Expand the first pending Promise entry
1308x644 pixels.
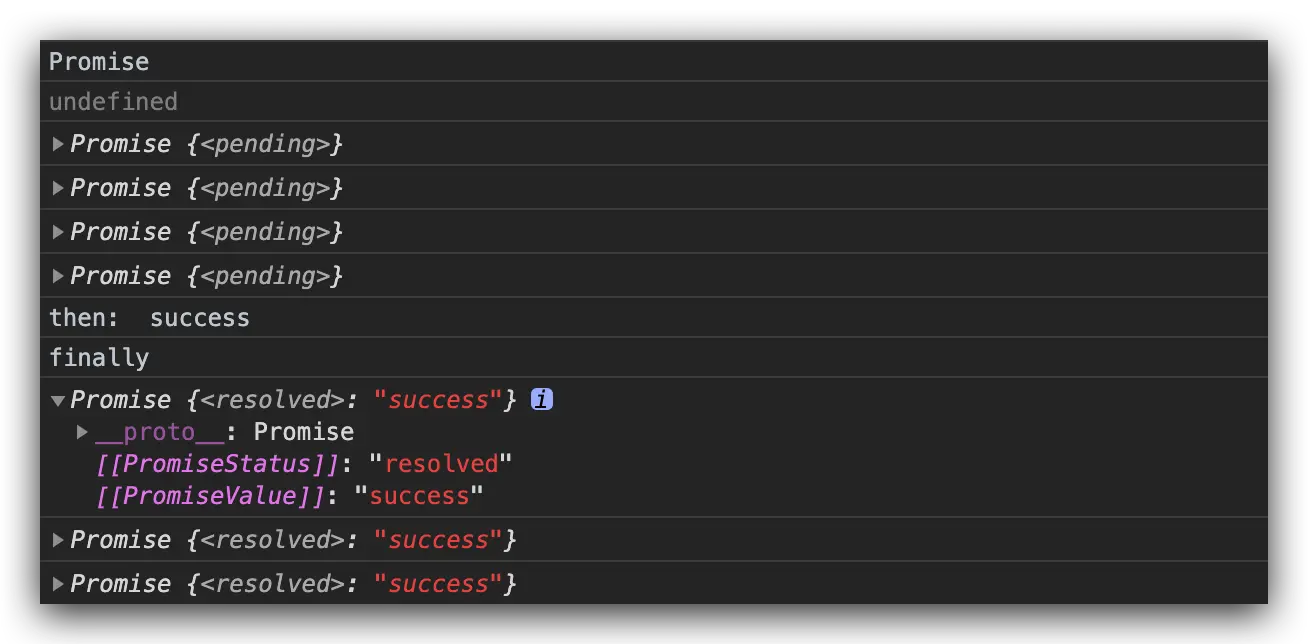tap(58, 144)
